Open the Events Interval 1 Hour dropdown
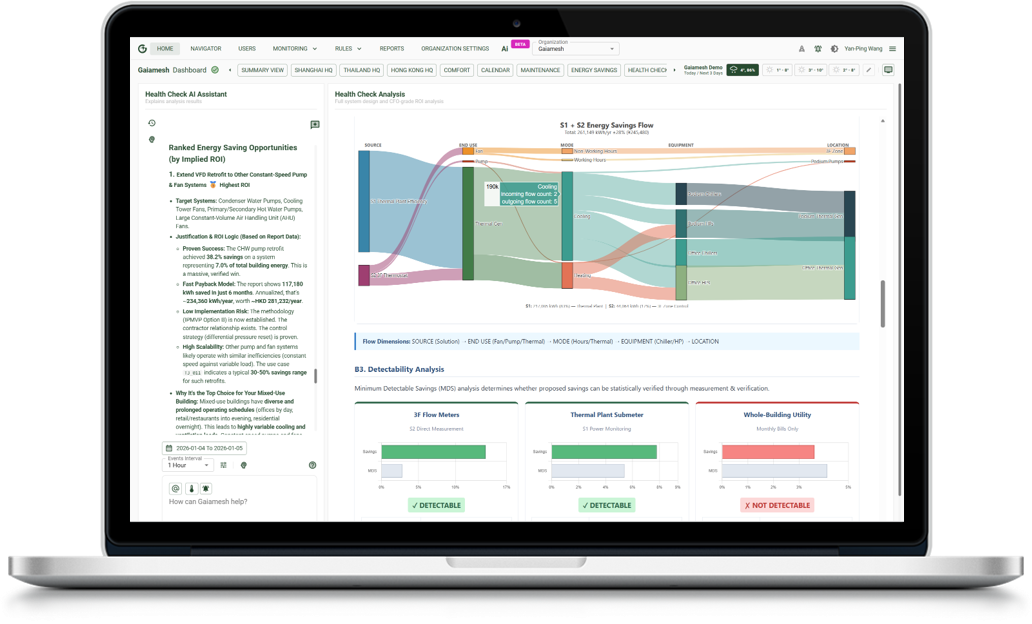The image size is (1032, 624). (188, 465)
